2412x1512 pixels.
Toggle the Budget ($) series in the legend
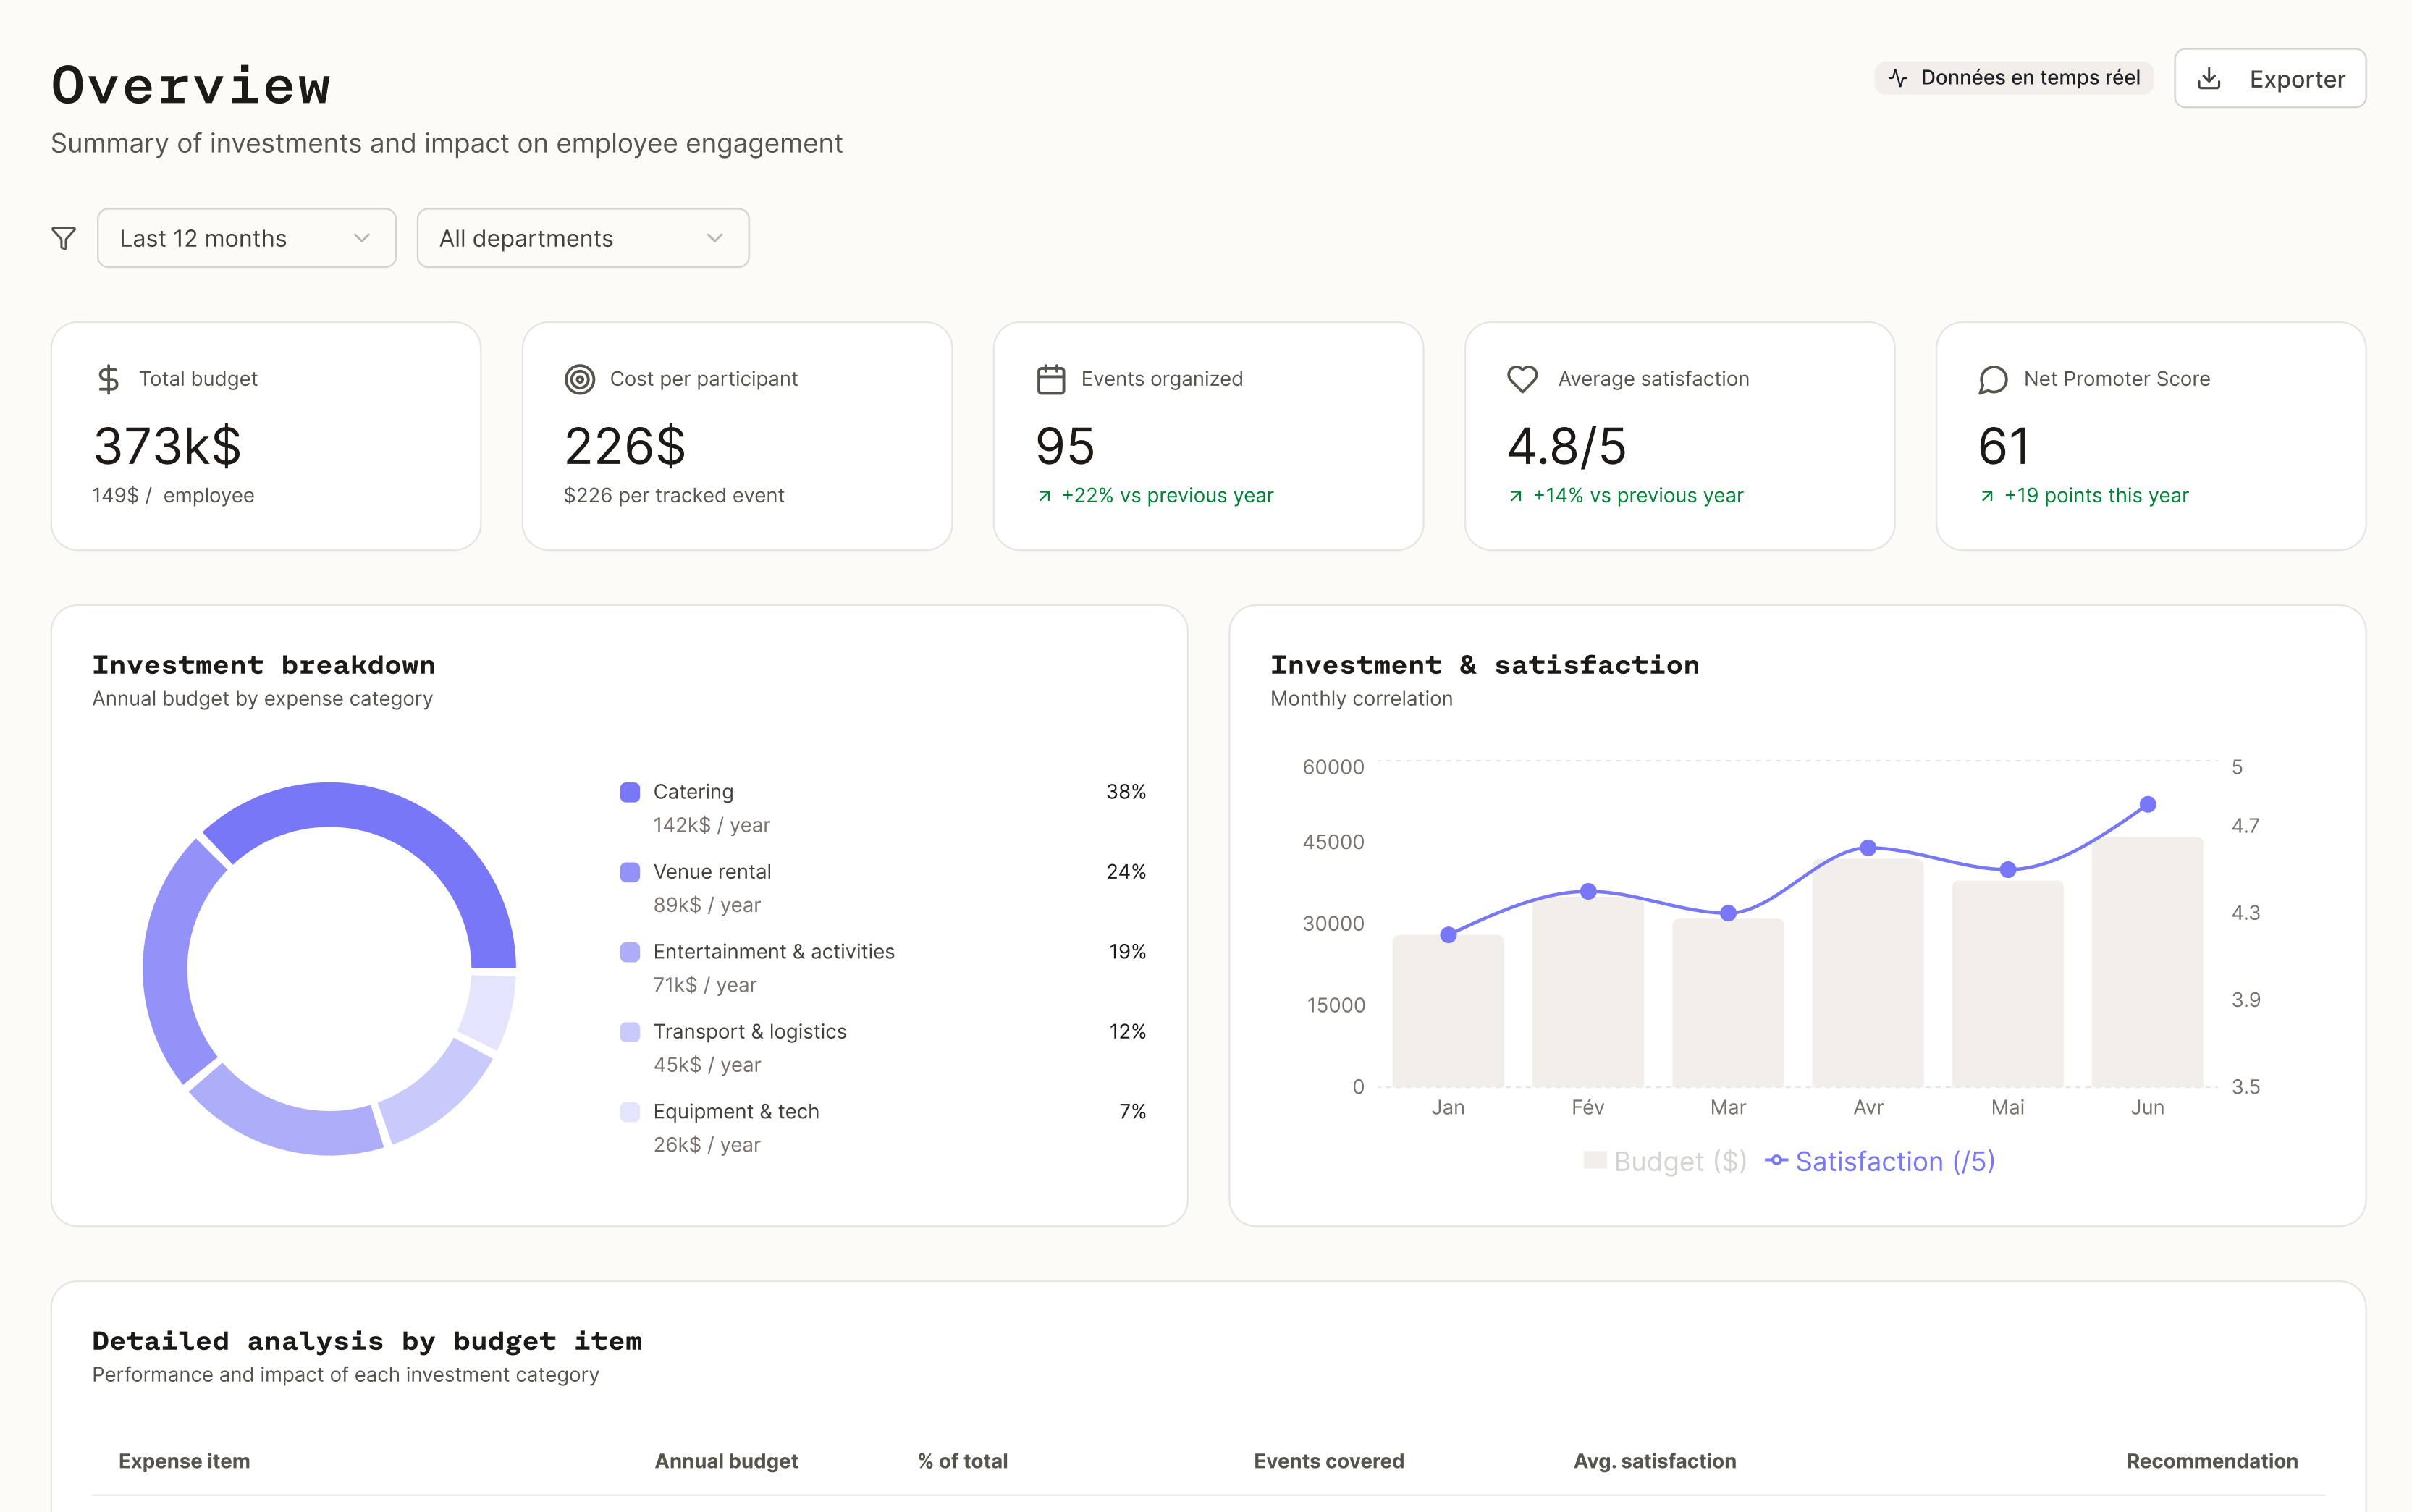pos(1665,1160)
